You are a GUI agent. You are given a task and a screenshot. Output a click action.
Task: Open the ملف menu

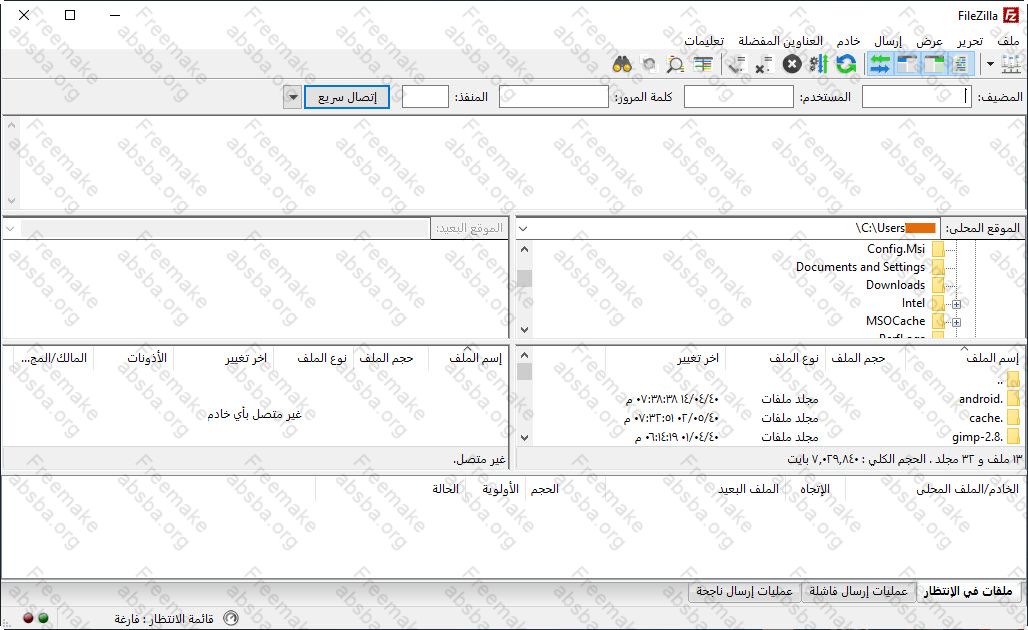(x=1008, y=41)
